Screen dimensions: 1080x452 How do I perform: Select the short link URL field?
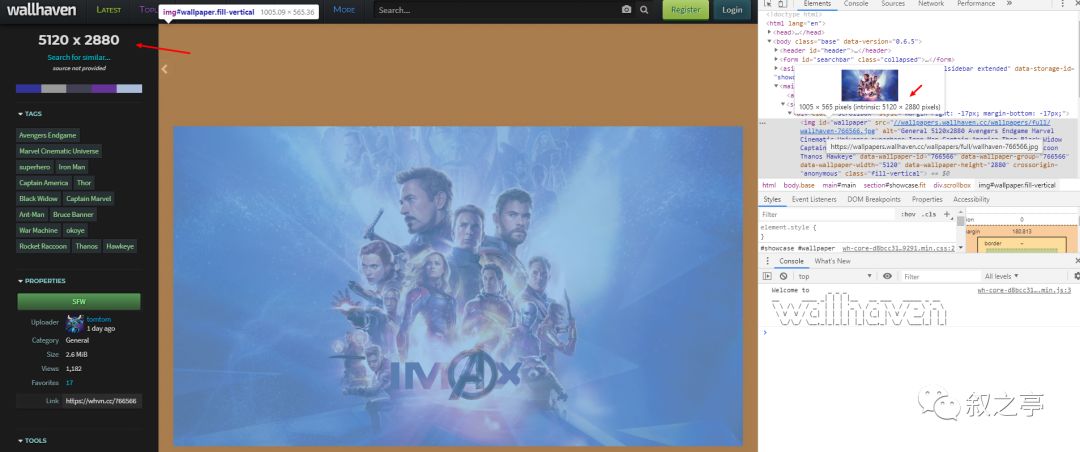pyautogui.click(x=102, y=400)
